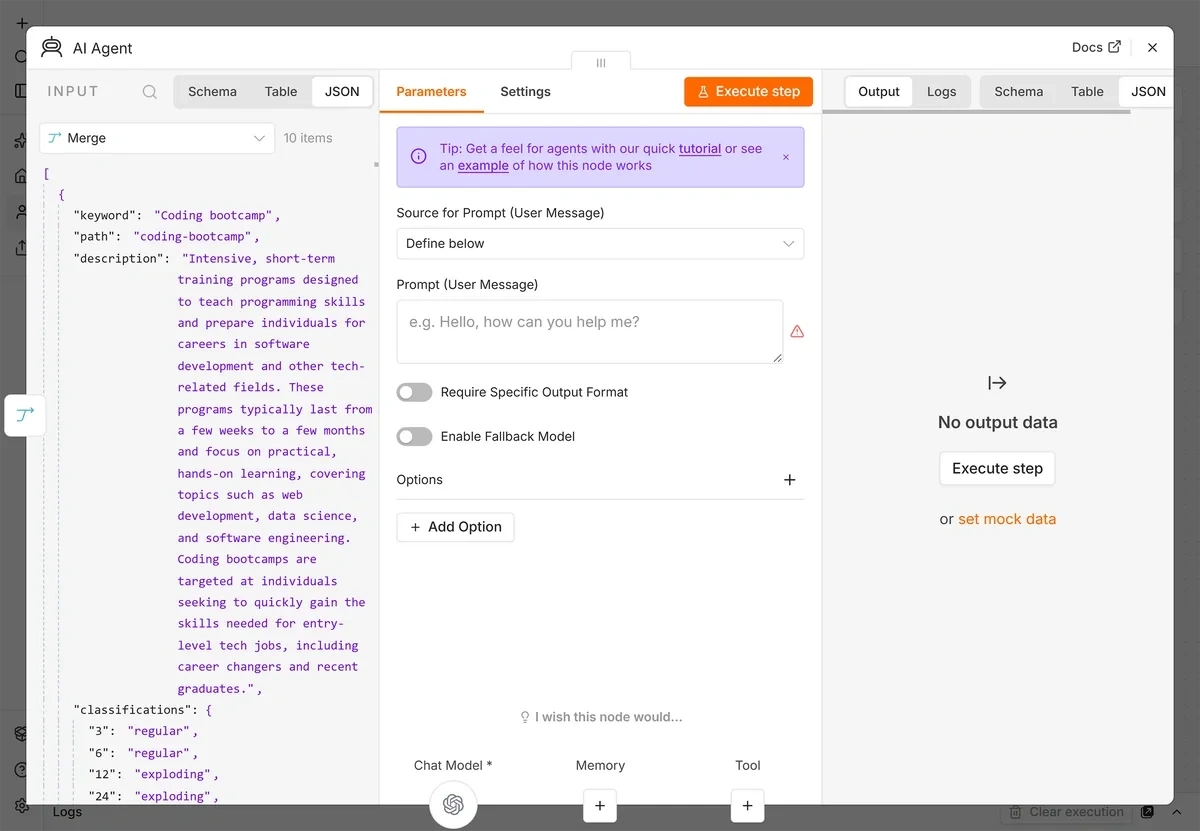Click the Add Option button
Viewport: 1200px width, 831px height.
[x=455, y=527]
